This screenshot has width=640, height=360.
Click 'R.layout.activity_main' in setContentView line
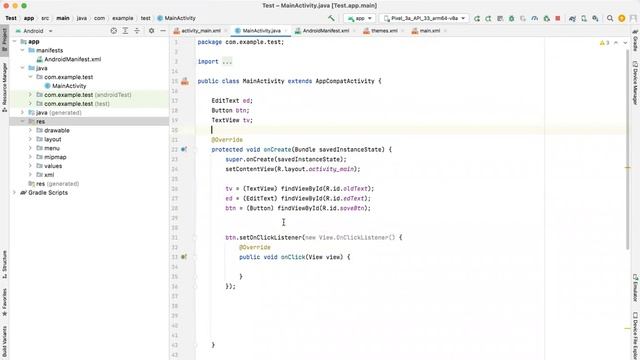click(316, 169)
